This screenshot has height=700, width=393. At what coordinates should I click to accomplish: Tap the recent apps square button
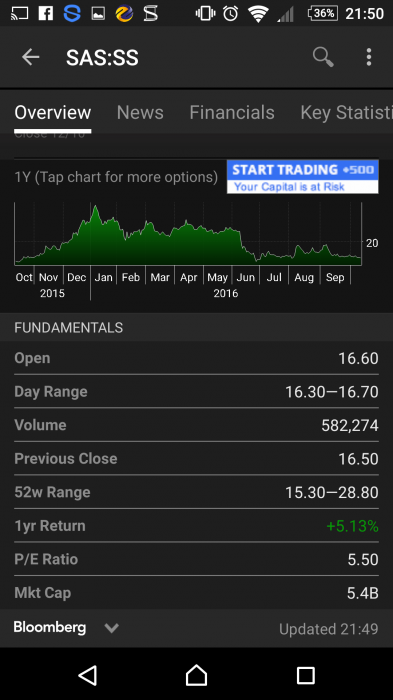pyautogui.click(x=305, y=675)
